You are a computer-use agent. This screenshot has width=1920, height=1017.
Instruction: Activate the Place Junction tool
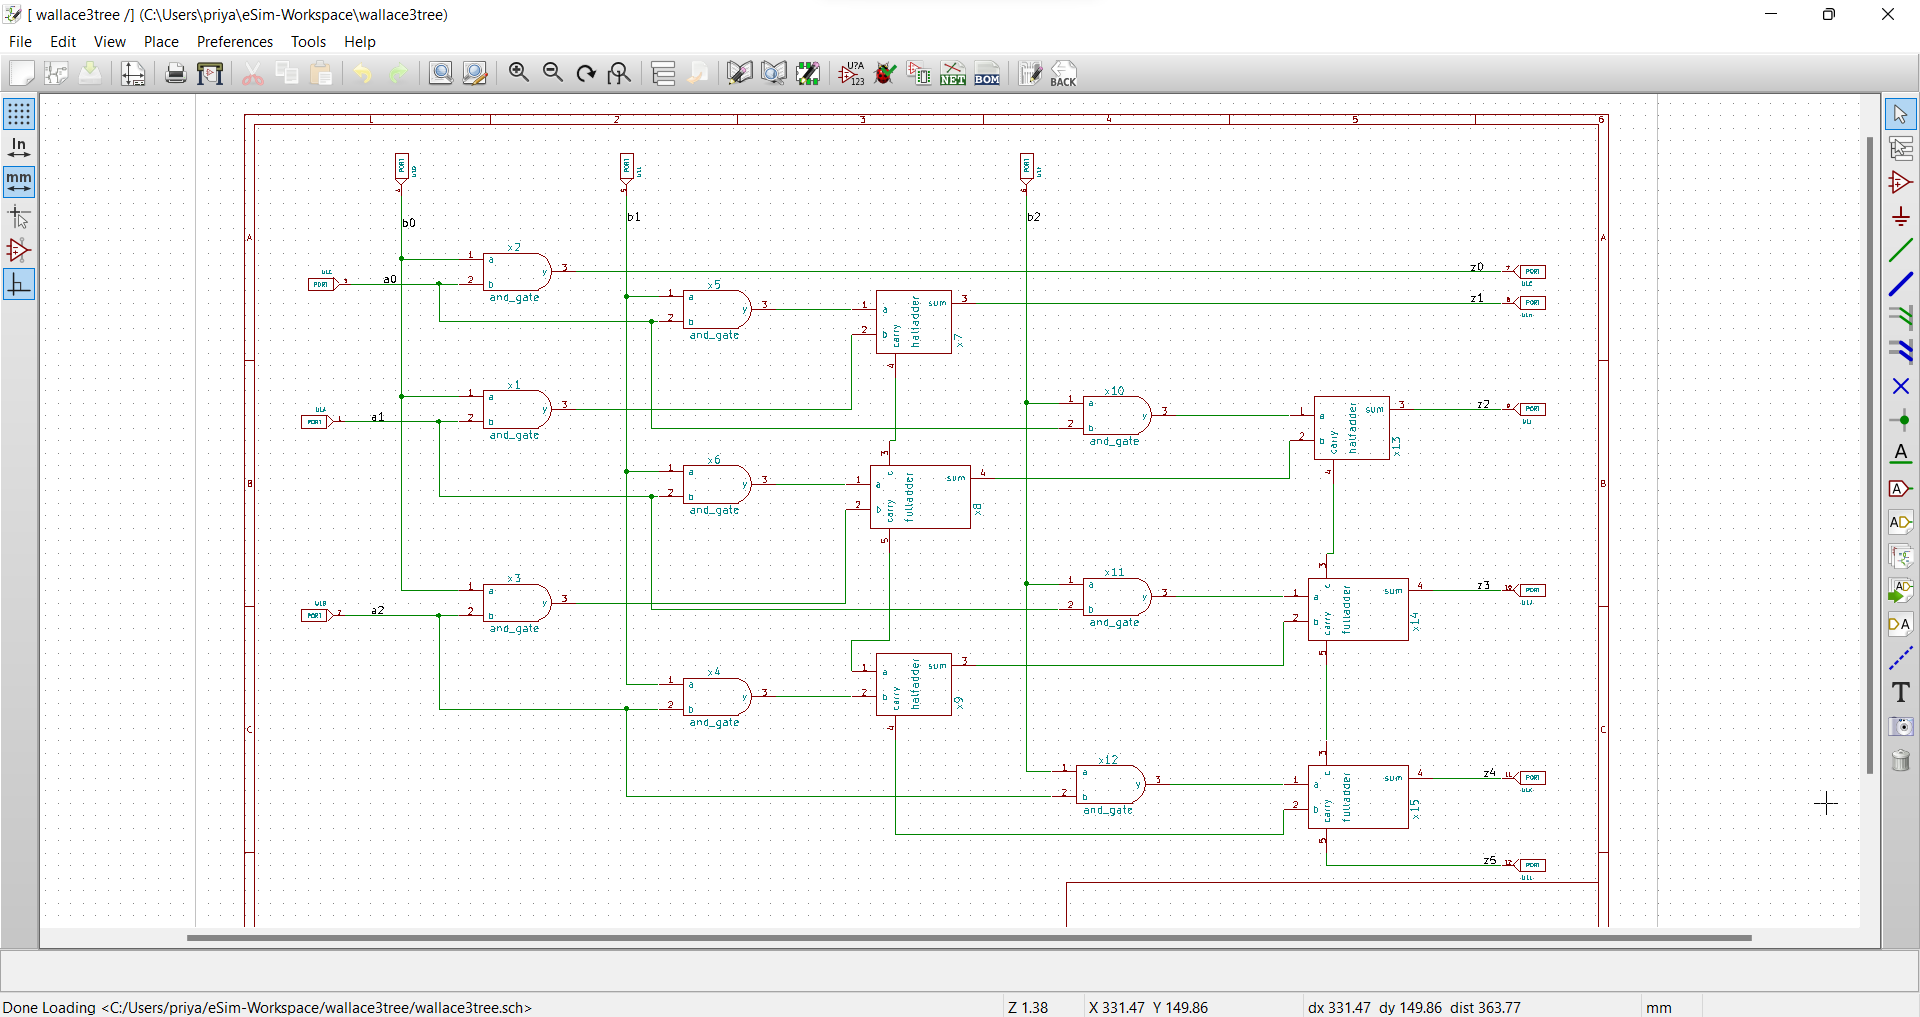(x=1901, y=420)
